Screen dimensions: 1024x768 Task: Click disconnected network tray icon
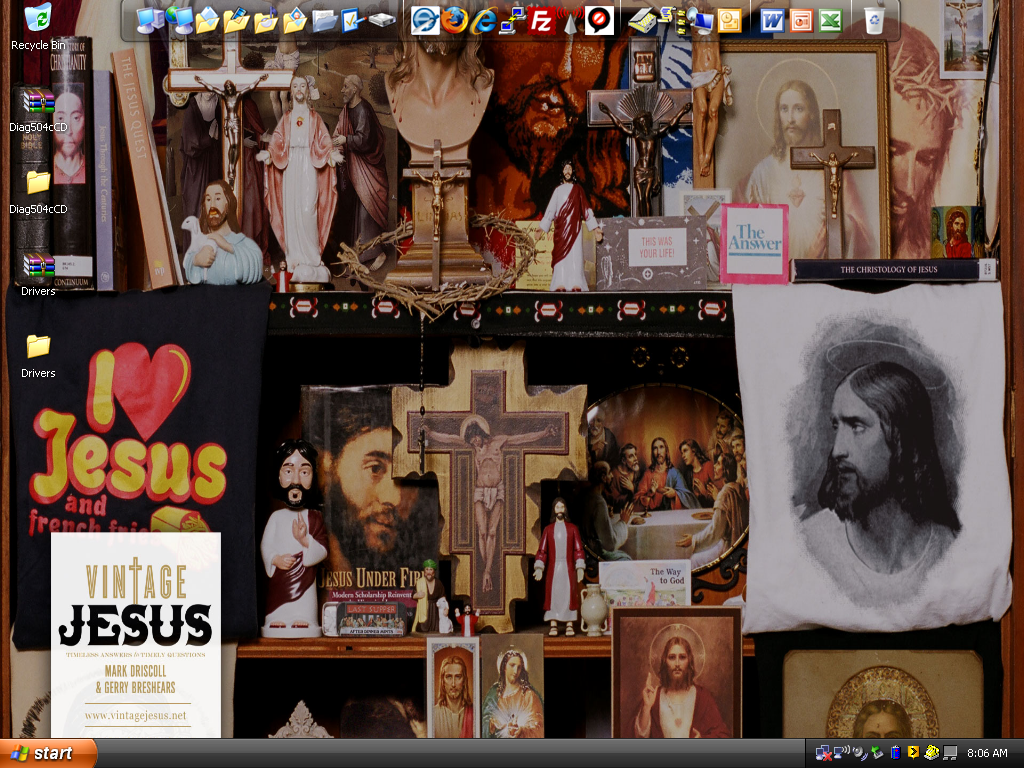click(824, 753)
